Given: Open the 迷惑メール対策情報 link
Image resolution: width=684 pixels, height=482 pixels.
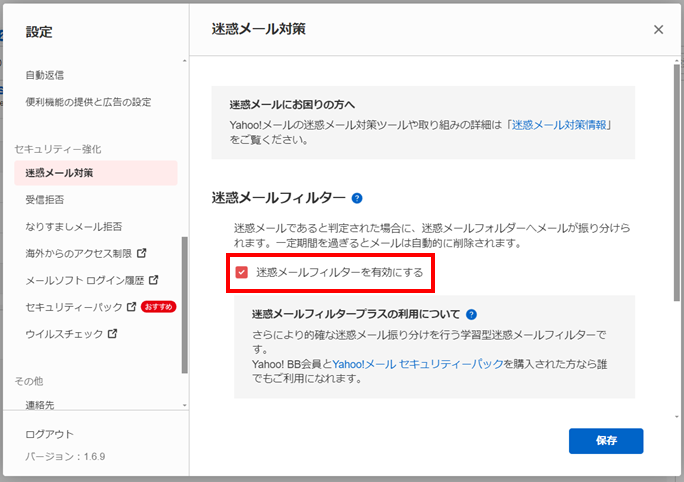Looking at the screenshot, I should click(x=560, y=125).
